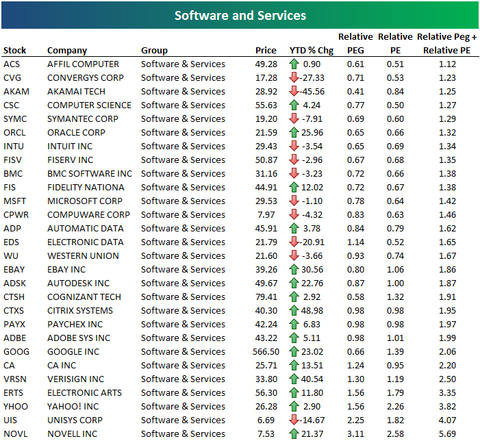Image resolution: width=480 pixels, height=441 pixels.
Task: Click the green up arrow in CSC row
Action: coord(294,105)
